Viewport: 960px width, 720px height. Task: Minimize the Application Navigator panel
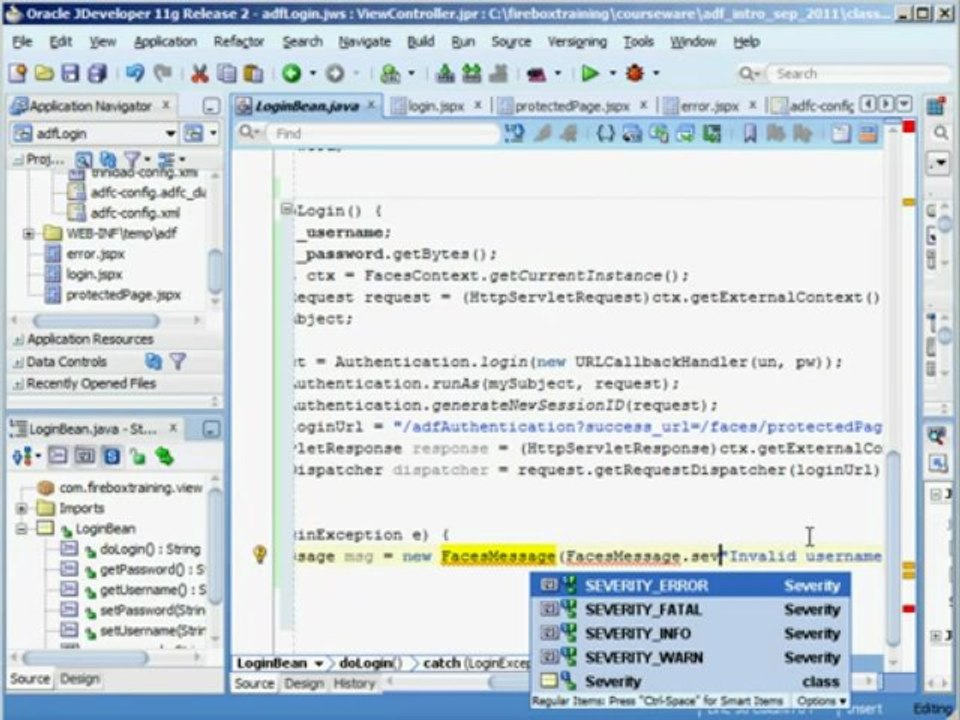pos(211,107)
